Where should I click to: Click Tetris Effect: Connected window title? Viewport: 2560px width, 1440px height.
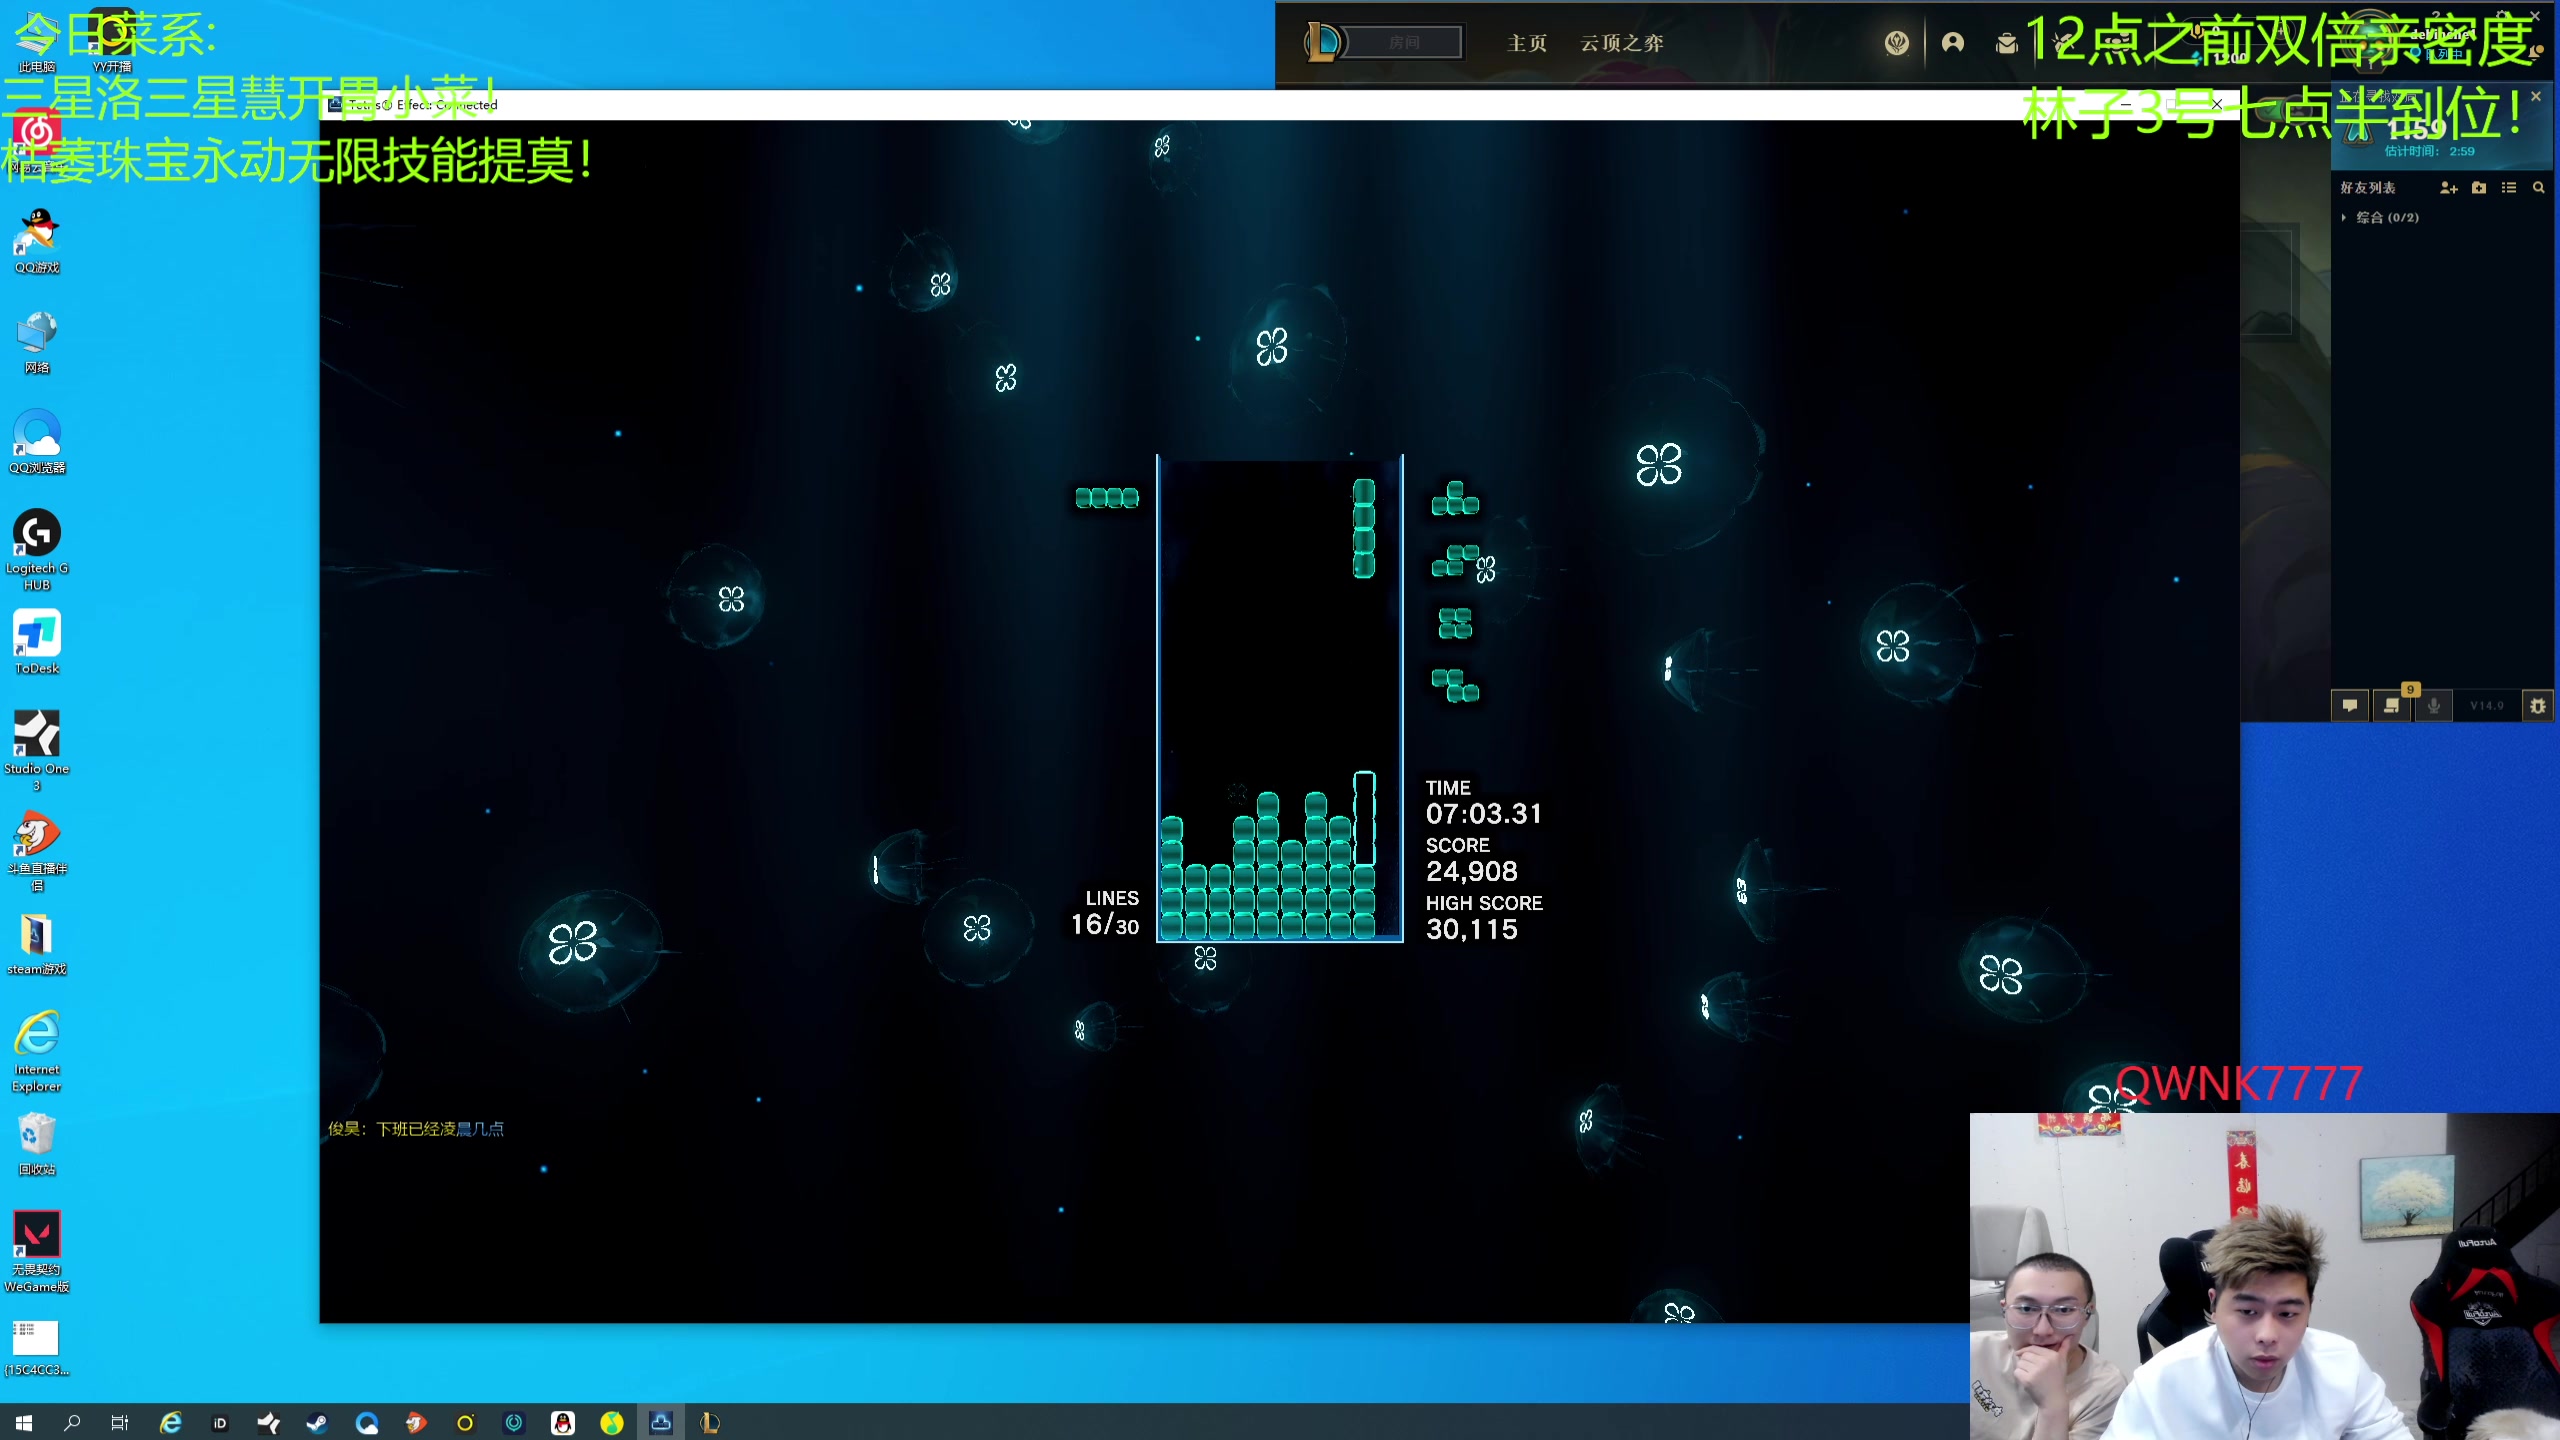421,104
